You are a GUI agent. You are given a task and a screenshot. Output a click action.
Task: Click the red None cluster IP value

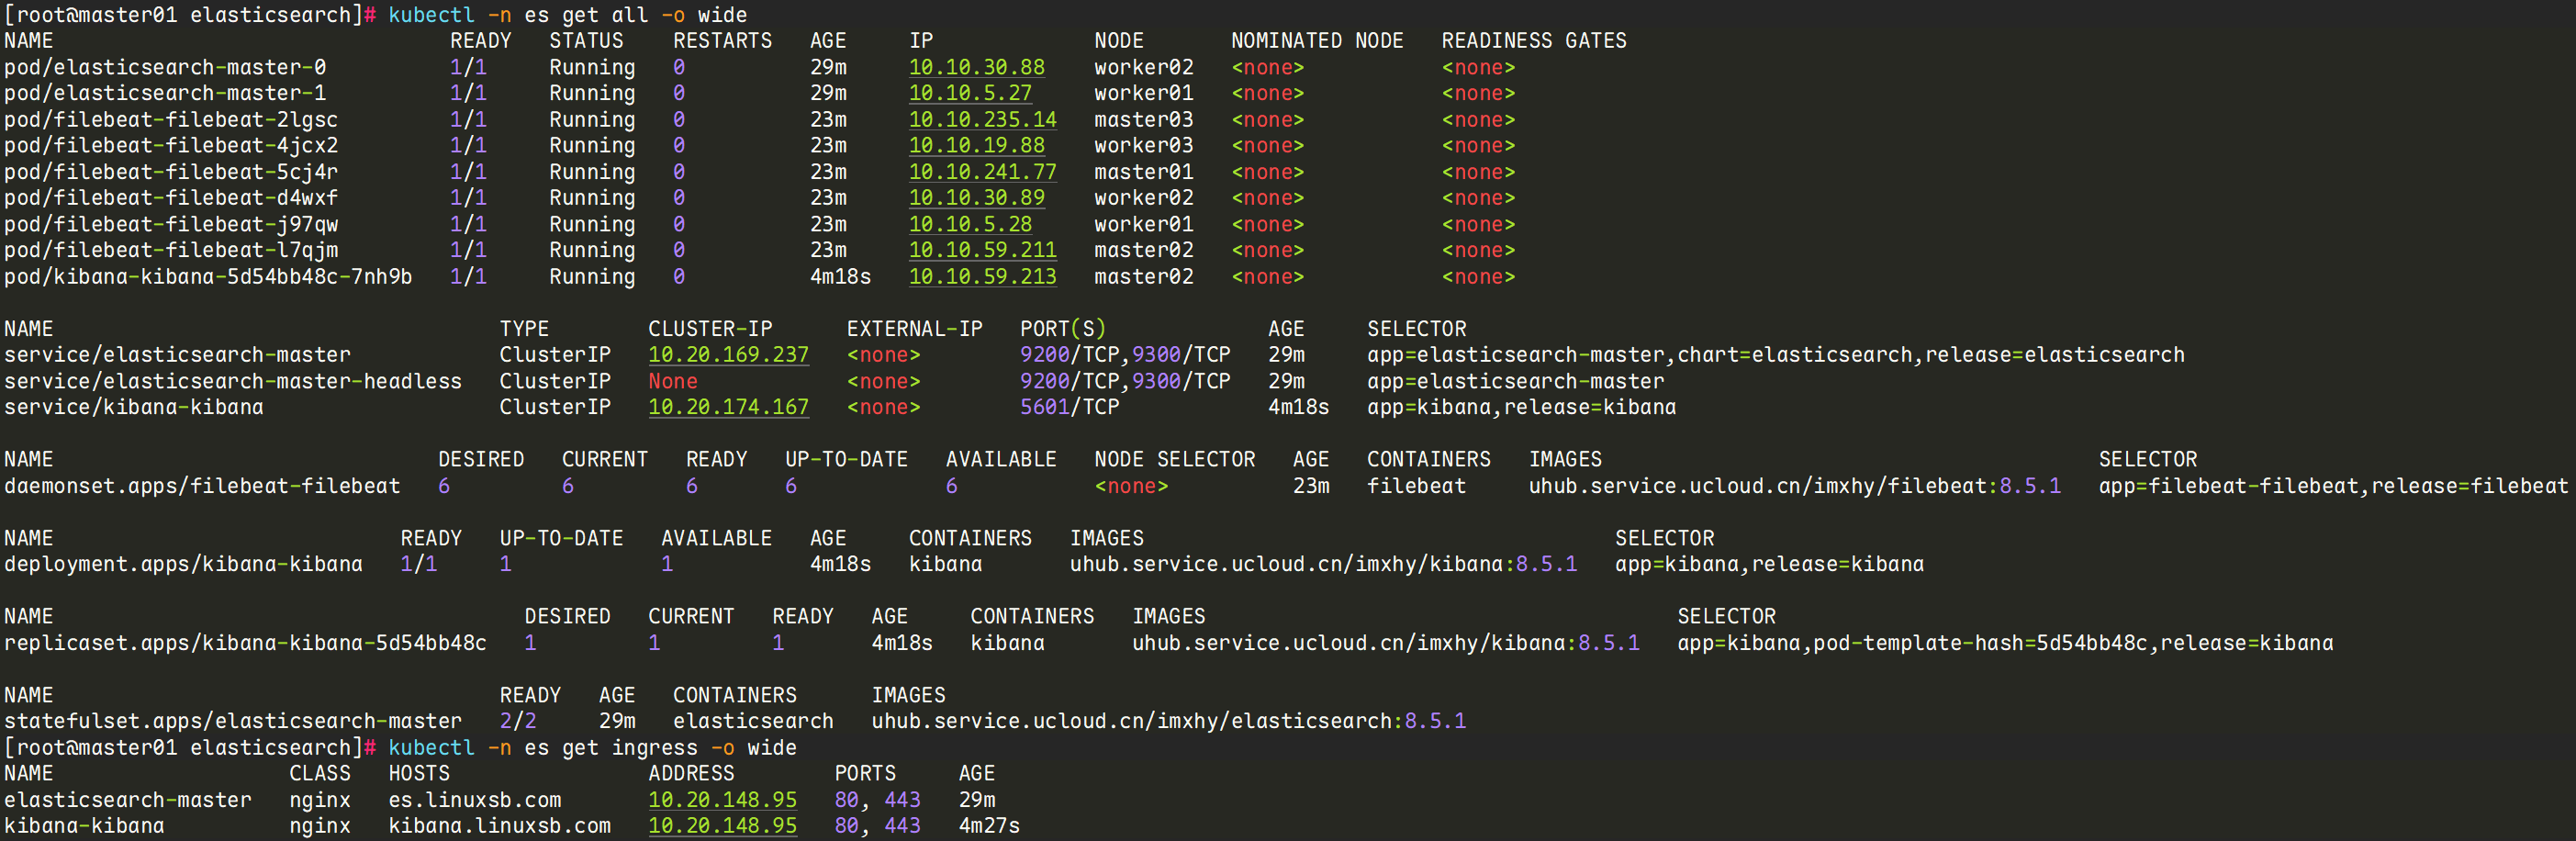click(673, 381)
